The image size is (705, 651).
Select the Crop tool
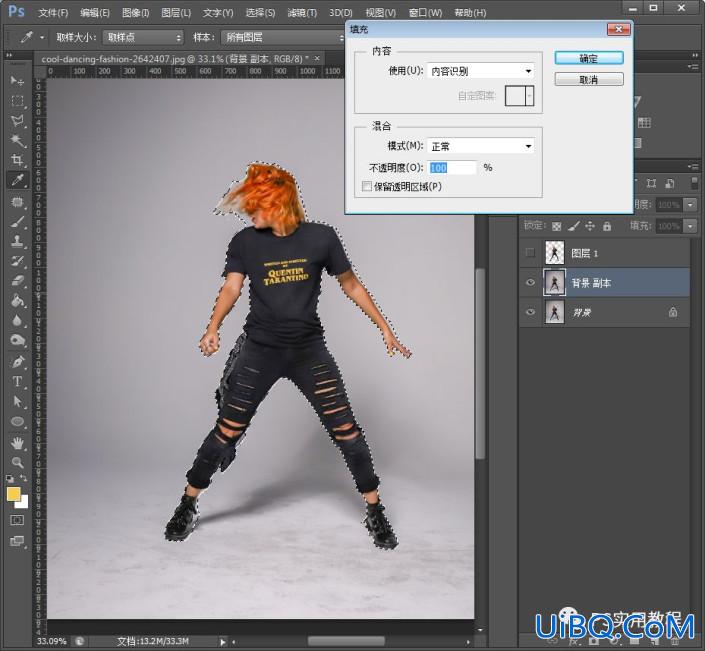click(17, 160)
